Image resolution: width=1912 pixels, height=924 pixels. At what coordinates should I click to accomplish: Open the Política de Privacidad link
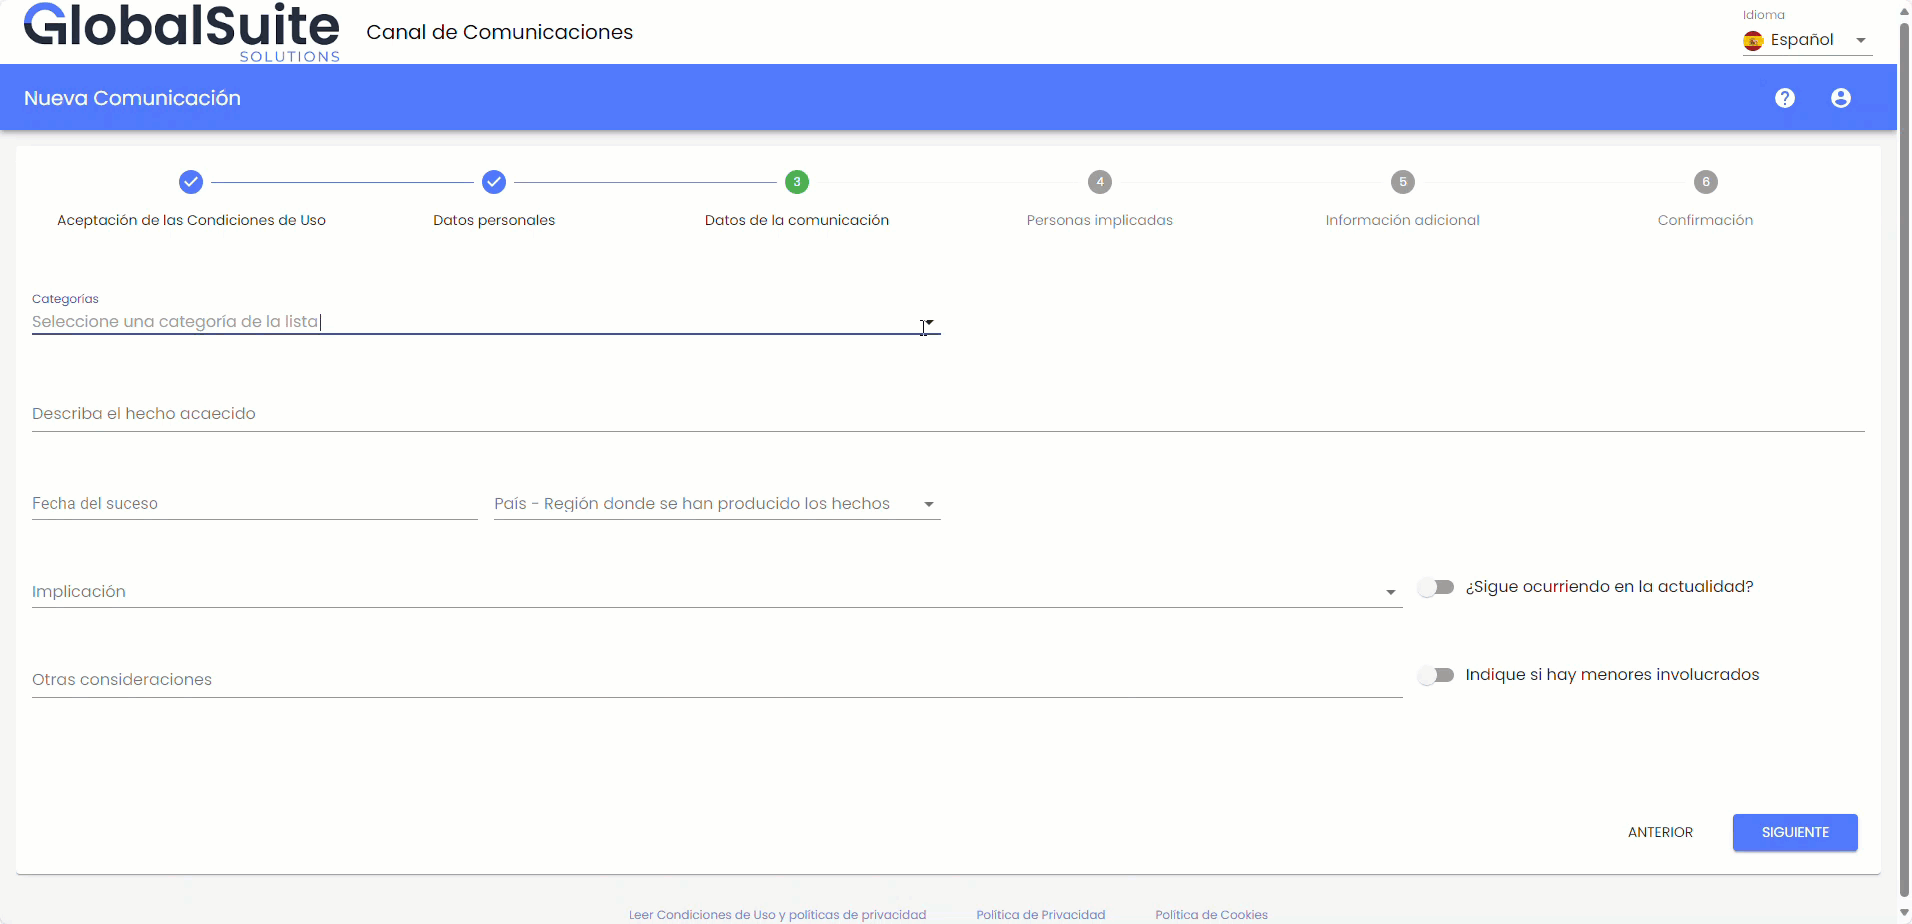(x=1040, y=914)
